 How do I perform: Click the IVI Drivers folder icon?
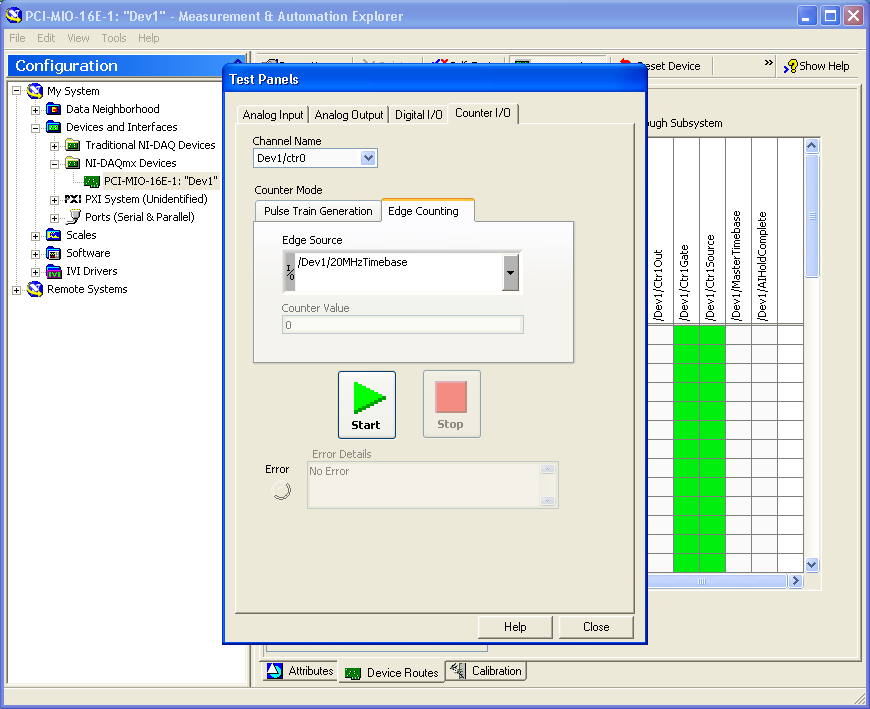54,271
